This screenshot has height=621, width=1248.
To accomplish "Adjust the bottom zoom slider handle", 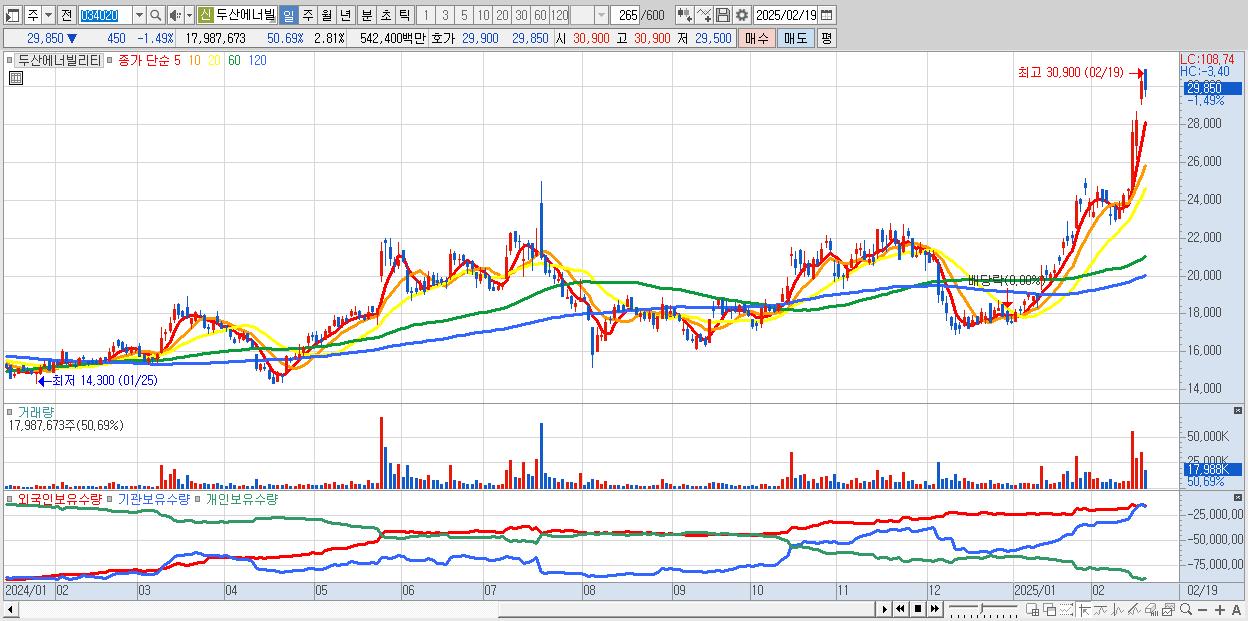I will pos(982,608).
